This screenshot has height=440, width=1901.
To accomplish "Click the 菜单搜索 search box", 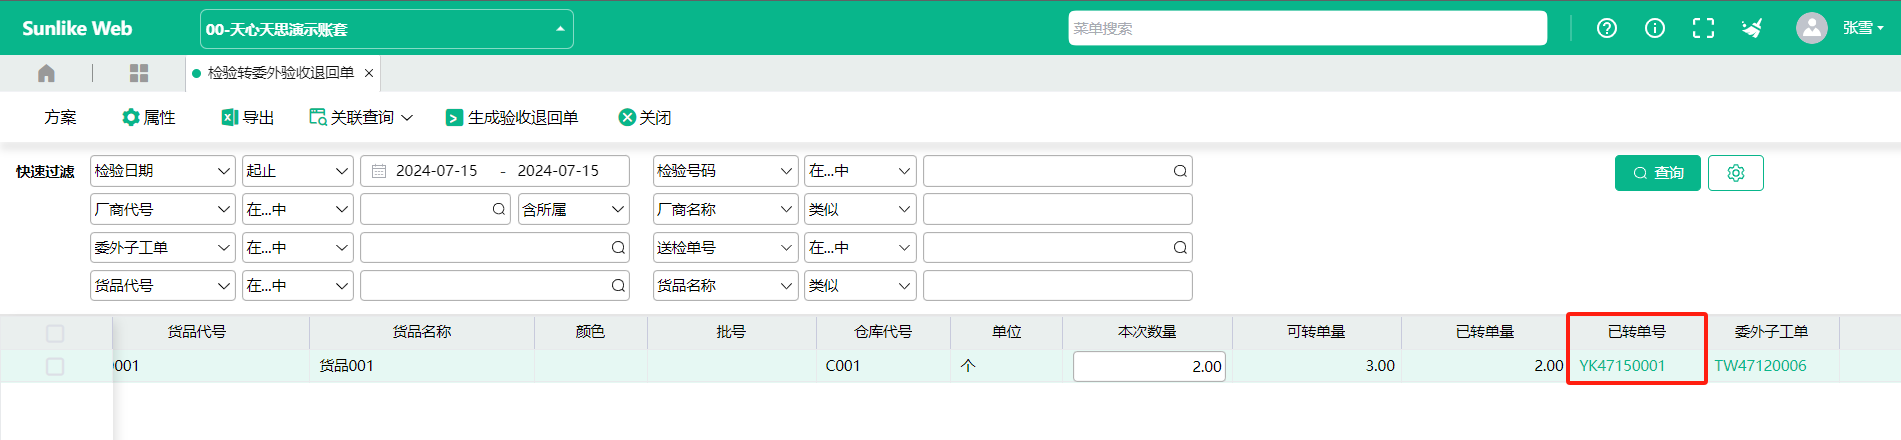I will (1306, 28).
